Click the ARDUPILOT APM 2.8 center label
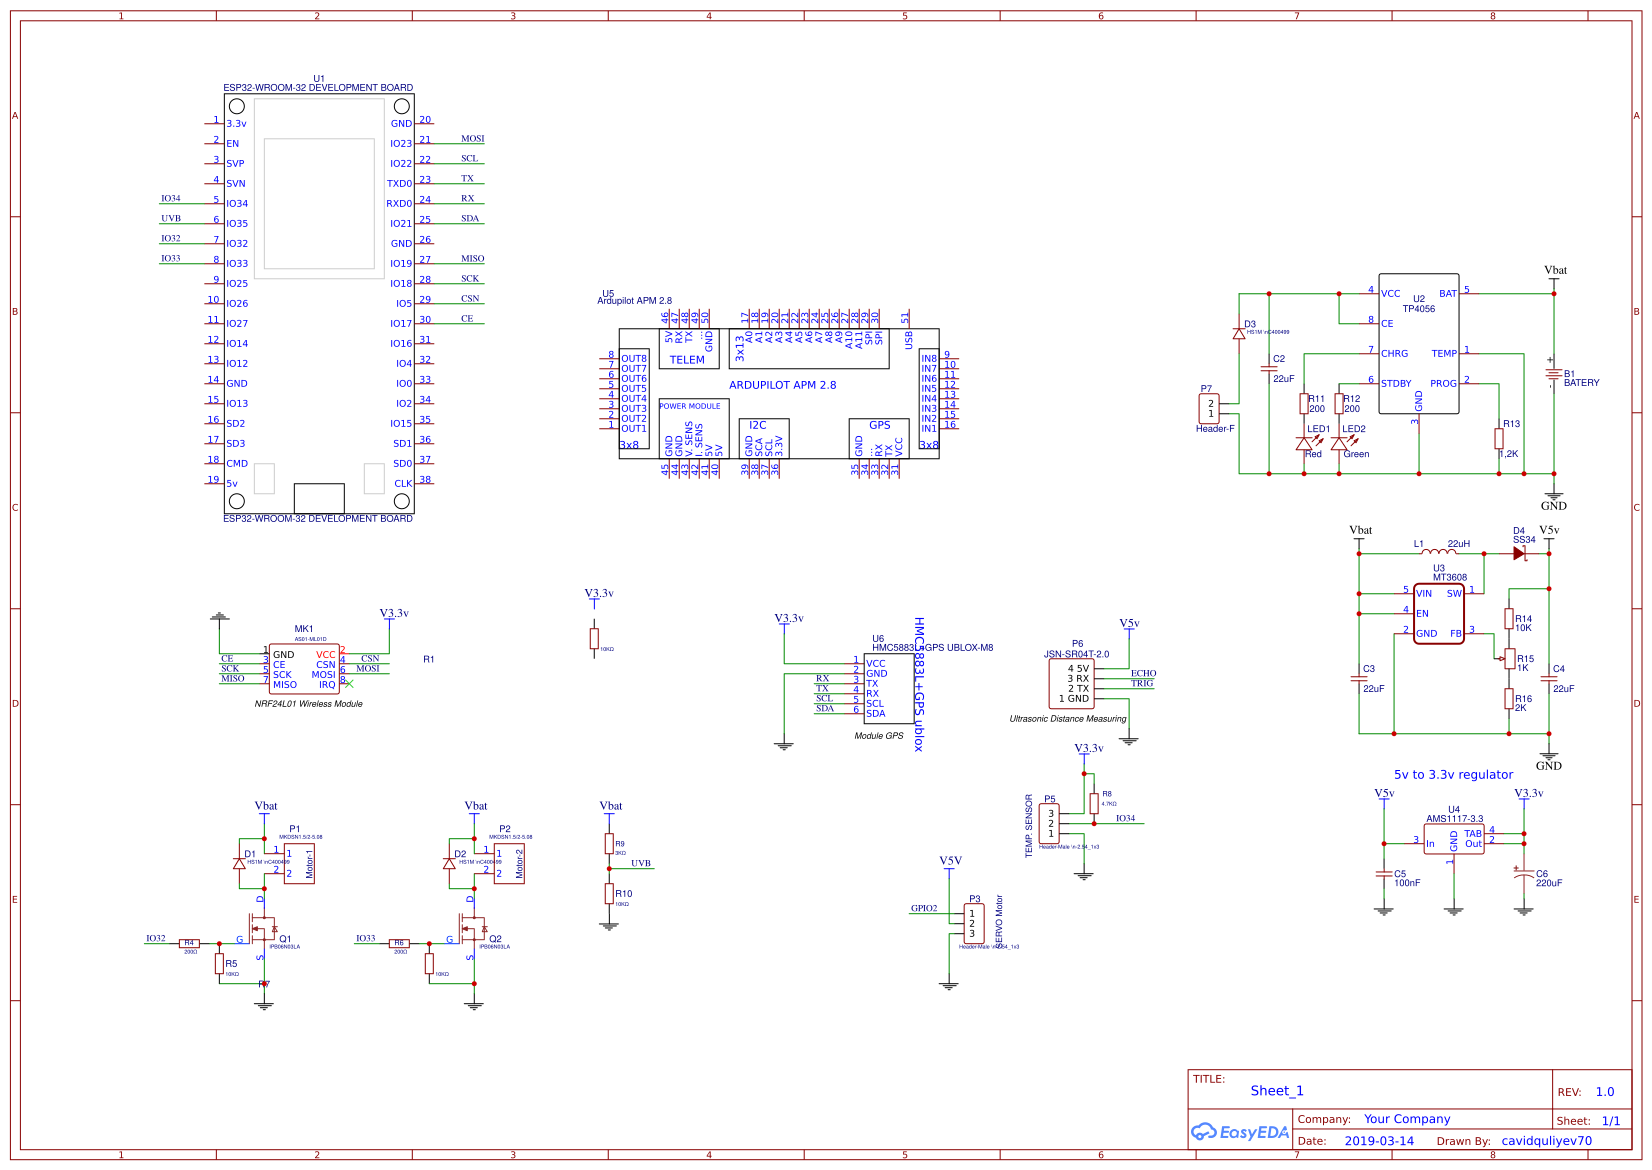This screenshot has width=1652, height=1170. (782, 385)
